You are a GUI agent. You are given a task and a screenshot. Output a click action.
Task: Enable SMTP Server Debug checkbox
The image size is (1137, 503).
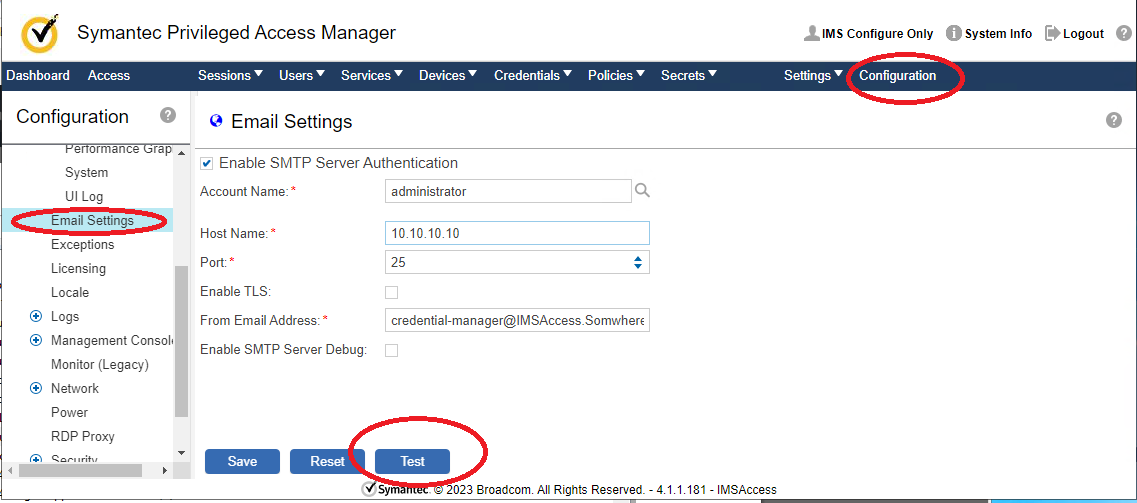pos(392,350)
